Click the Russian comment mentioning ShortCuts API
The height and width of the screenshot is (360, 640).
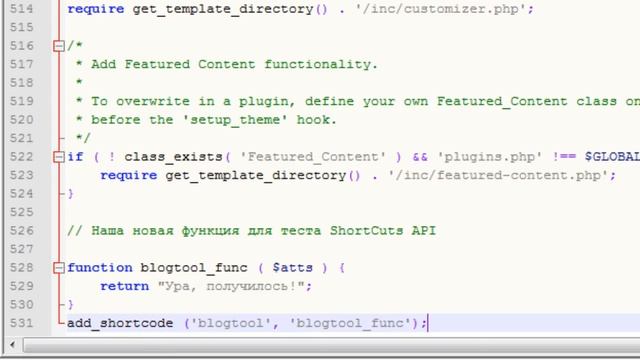coord(251,231)
